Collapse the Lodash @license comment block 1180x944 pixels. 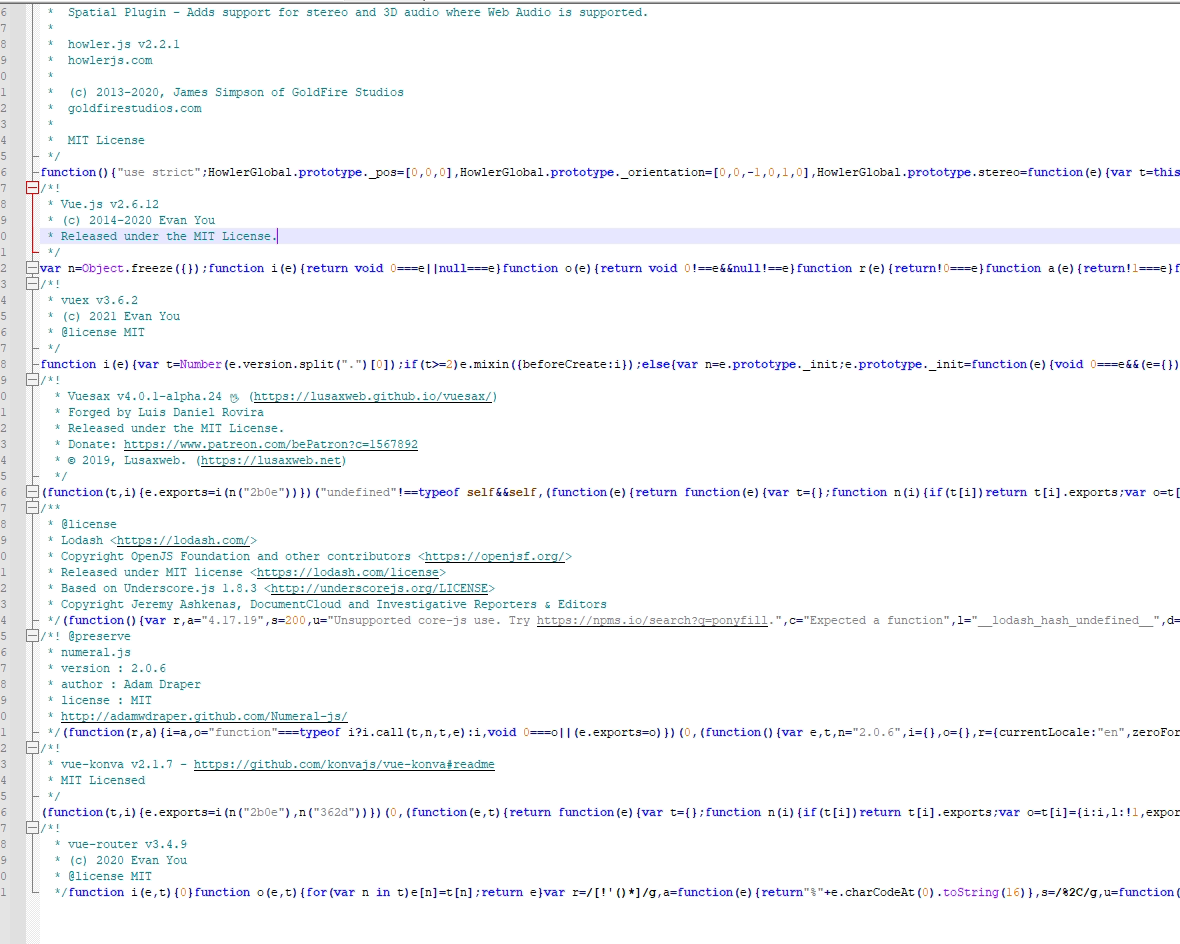(32, 508)
